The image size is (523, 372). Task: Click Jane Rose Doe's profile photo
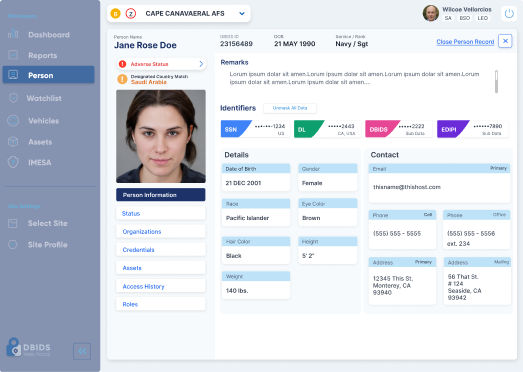pyautogui.click(x=161, y=136)
